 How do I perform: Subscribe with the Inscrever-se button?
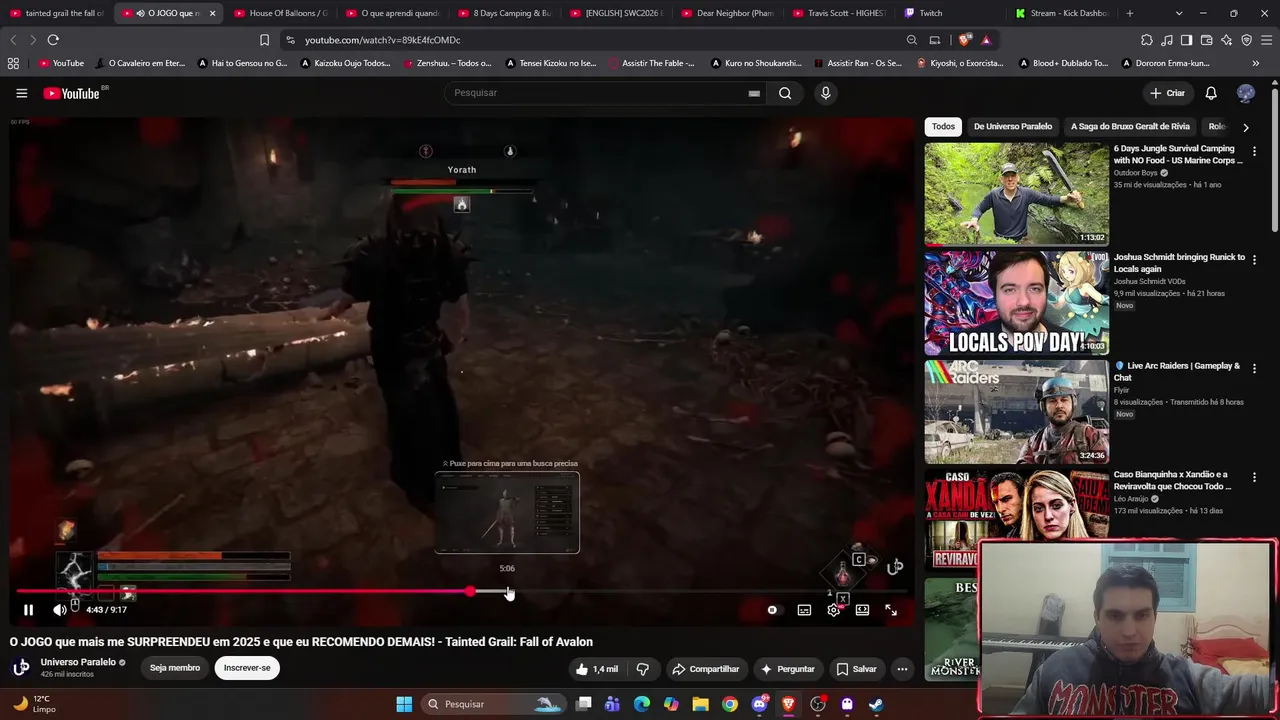click(247, 668)
